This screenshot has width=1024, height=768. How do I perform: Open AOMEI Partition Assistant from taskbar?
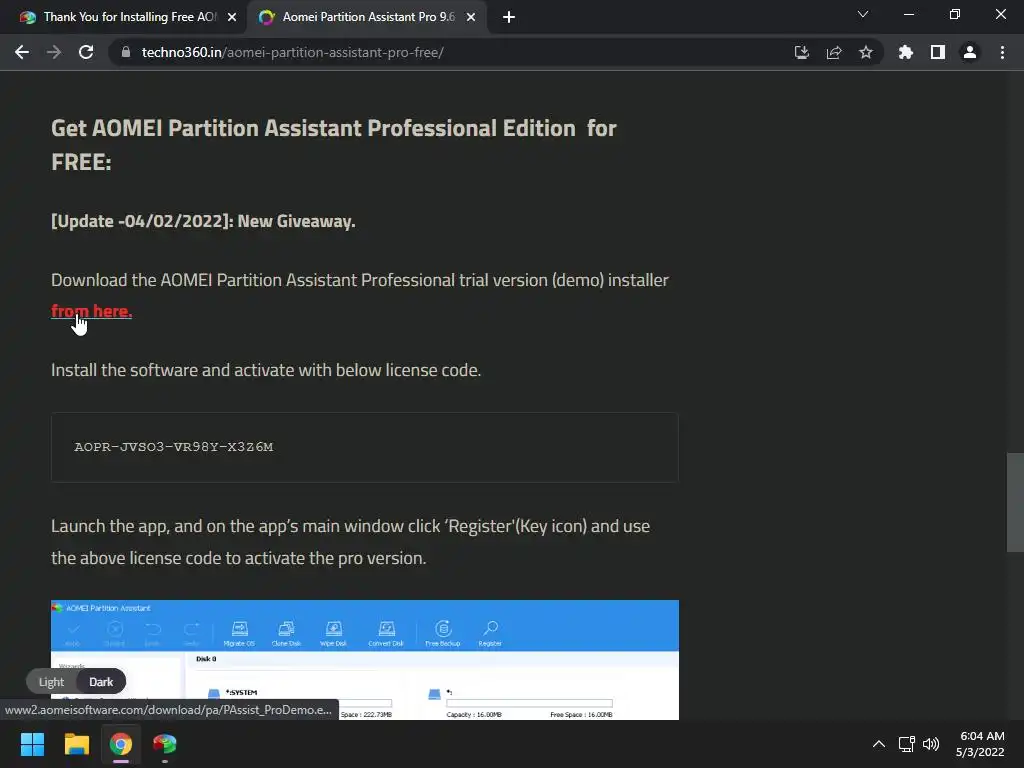(165, 744)
